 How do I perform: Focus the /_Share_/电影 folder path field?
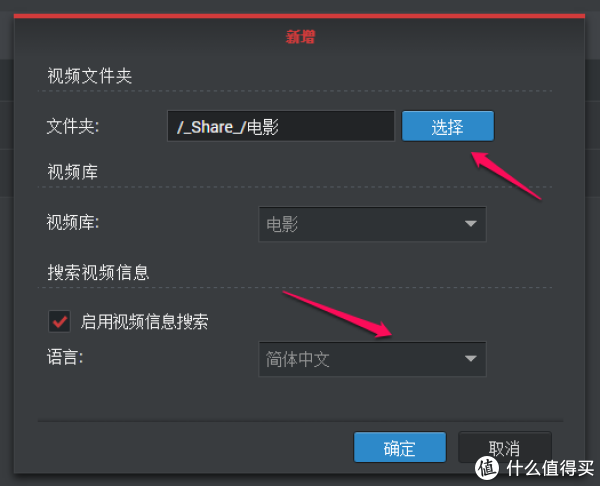(281, 126)
